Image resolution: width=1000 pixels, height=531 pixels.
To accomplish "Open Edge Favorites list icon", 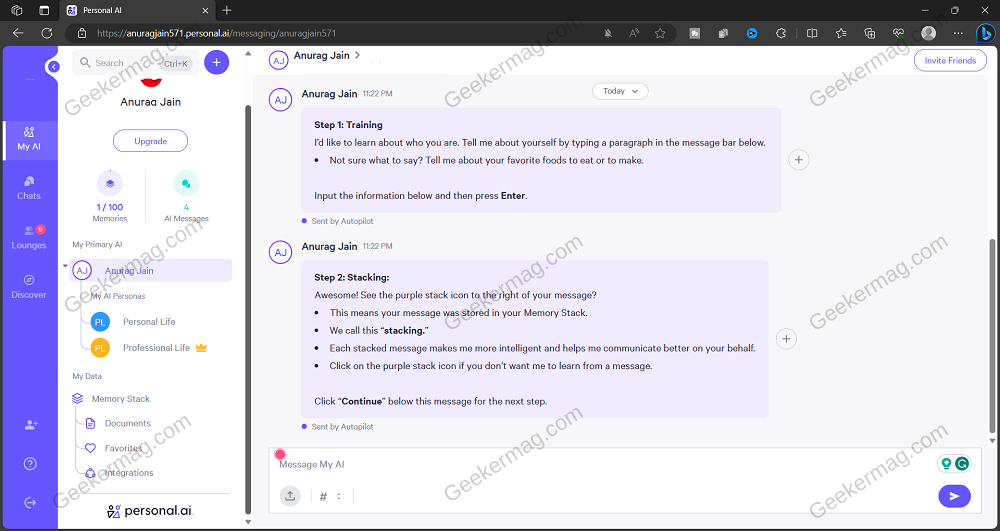I will pos(841,33).
